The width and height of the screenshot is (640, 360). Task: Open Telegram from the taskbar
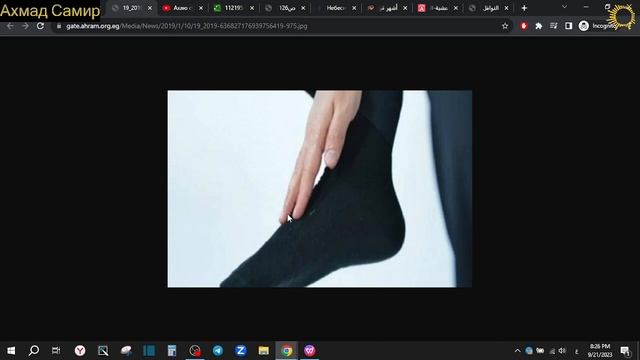tap(218, 351)
